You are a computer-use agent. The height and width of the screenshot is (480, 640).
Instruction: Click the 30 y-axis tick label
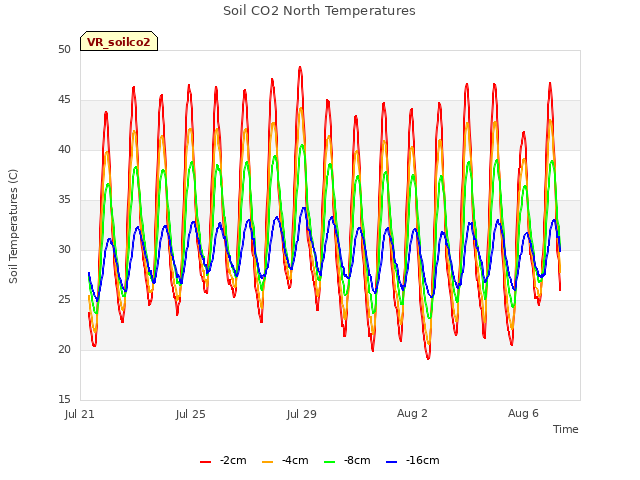64,249
